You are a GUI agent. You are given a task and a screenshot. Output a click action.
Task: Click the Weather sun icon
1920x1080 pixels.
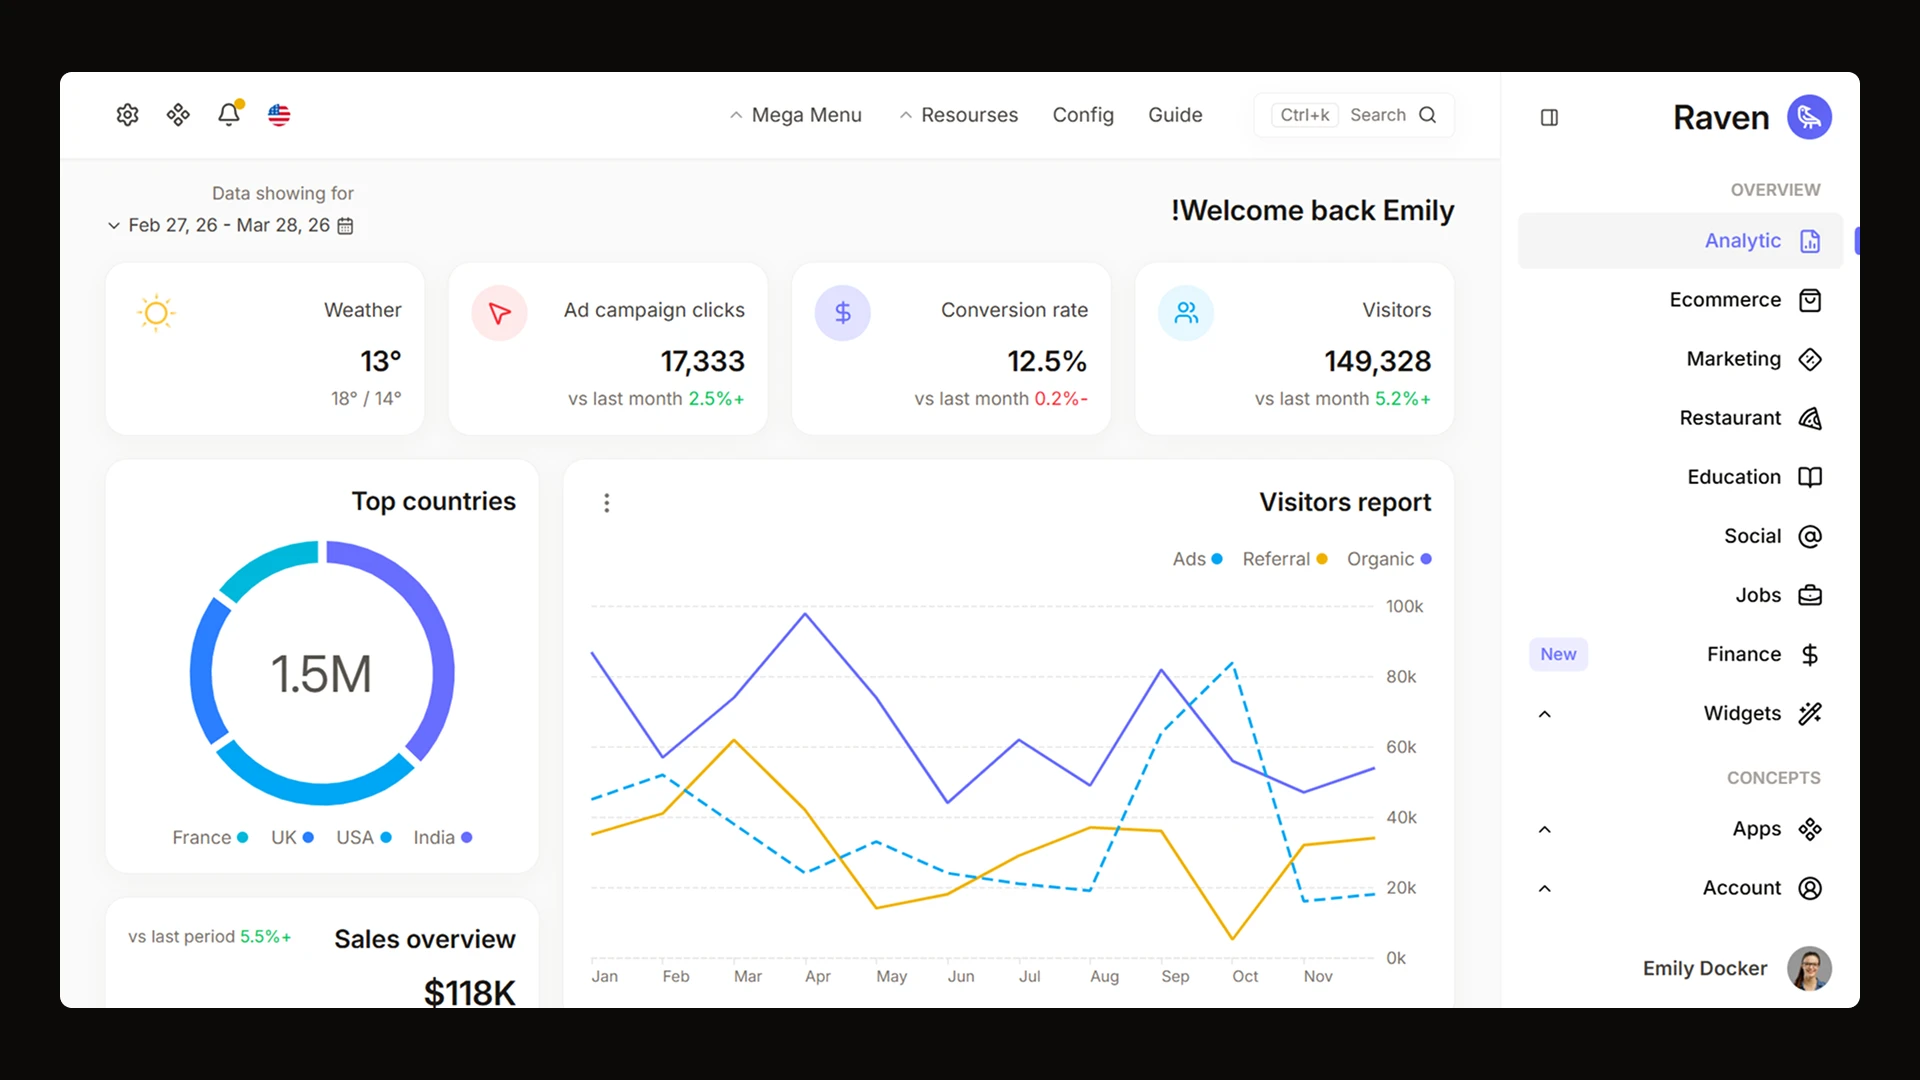pyautogui.click(x=156, y=313)
